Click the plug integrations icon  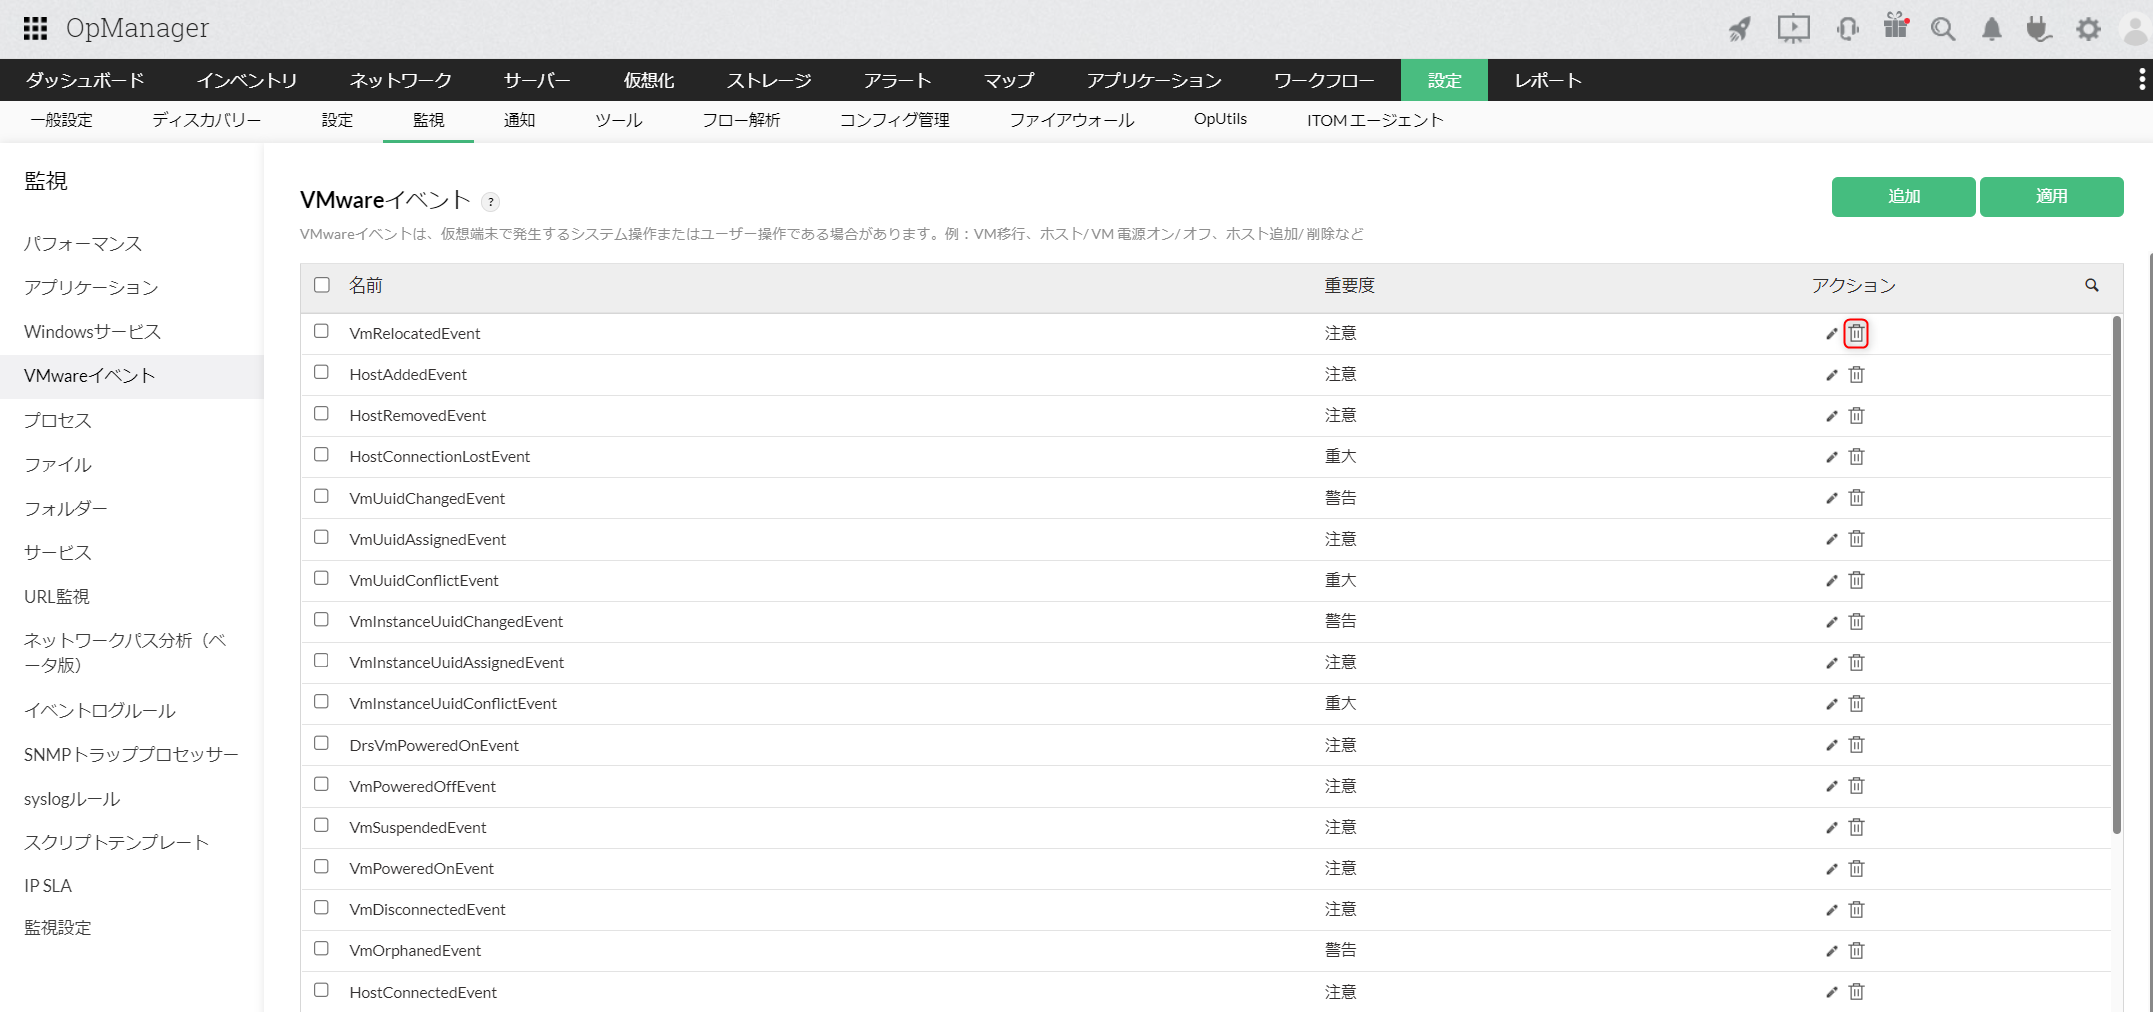(2039, 29)
